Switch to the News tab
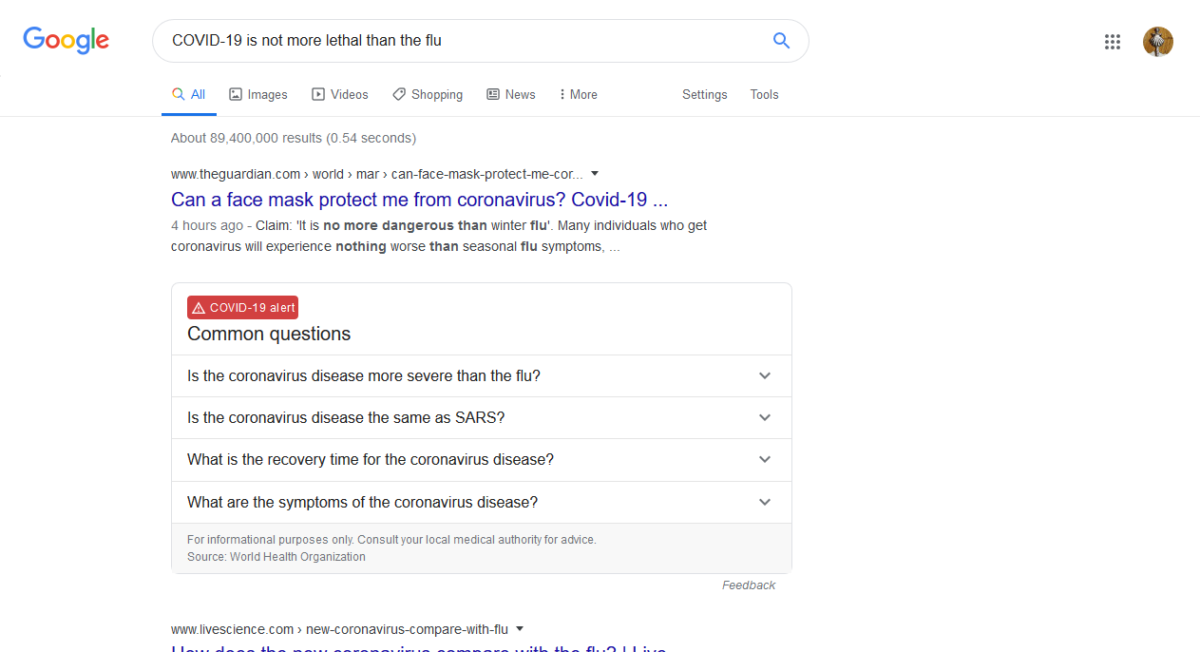This screenshot has width=1200, height=652. click(x=511, y=94)
